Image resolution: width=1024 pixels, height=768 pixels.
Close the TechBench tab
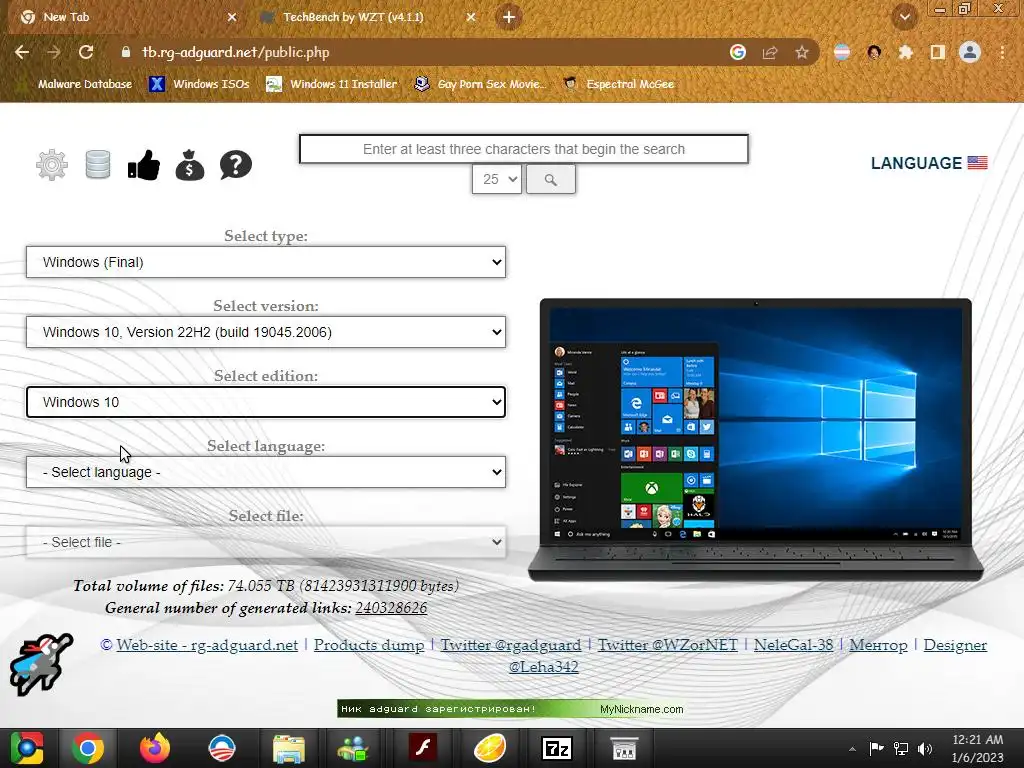(471, 17)
